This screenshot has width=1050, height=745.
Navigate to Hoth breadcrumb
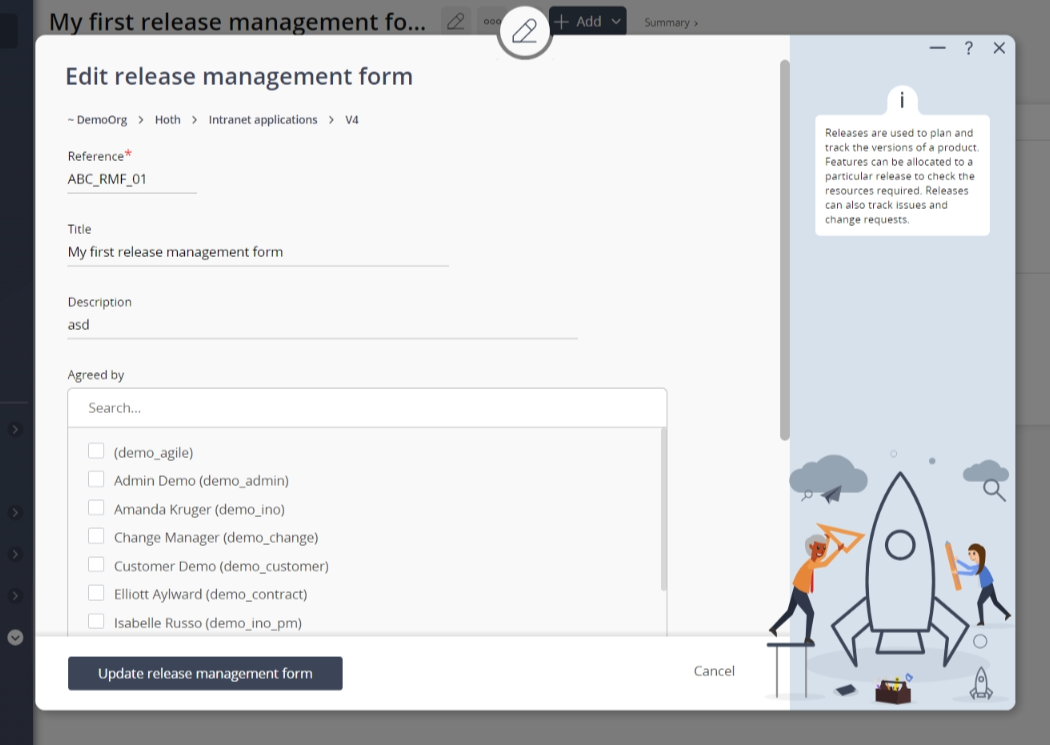[x=167, y=120]
